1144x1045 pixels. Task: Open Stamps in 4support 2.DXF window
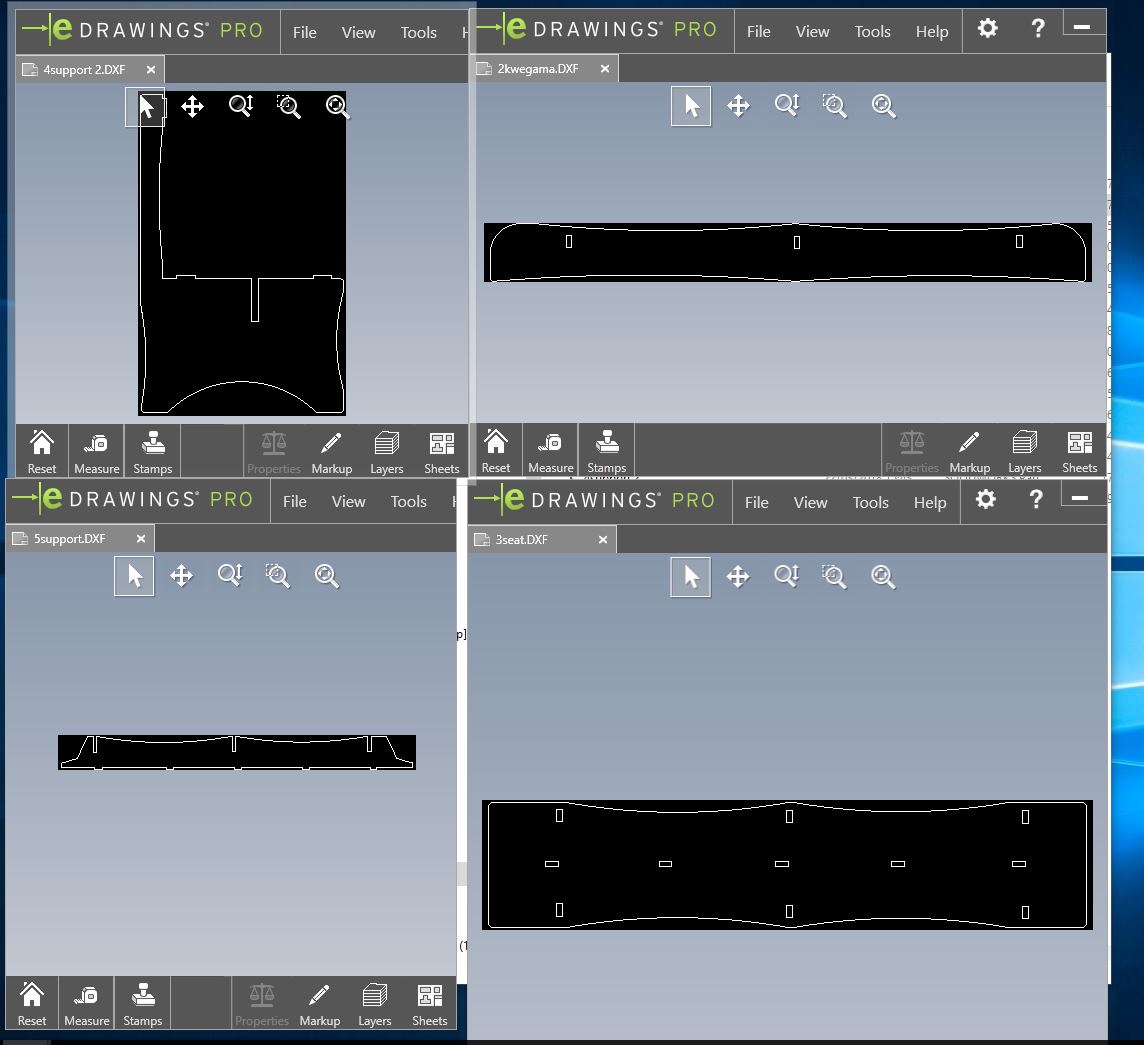tap(152, 452)
